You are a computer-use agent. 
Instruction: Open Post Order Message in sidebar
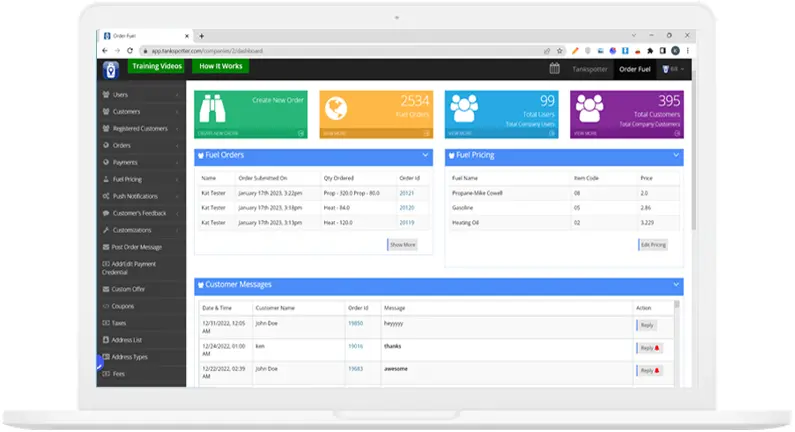point(141,247)
